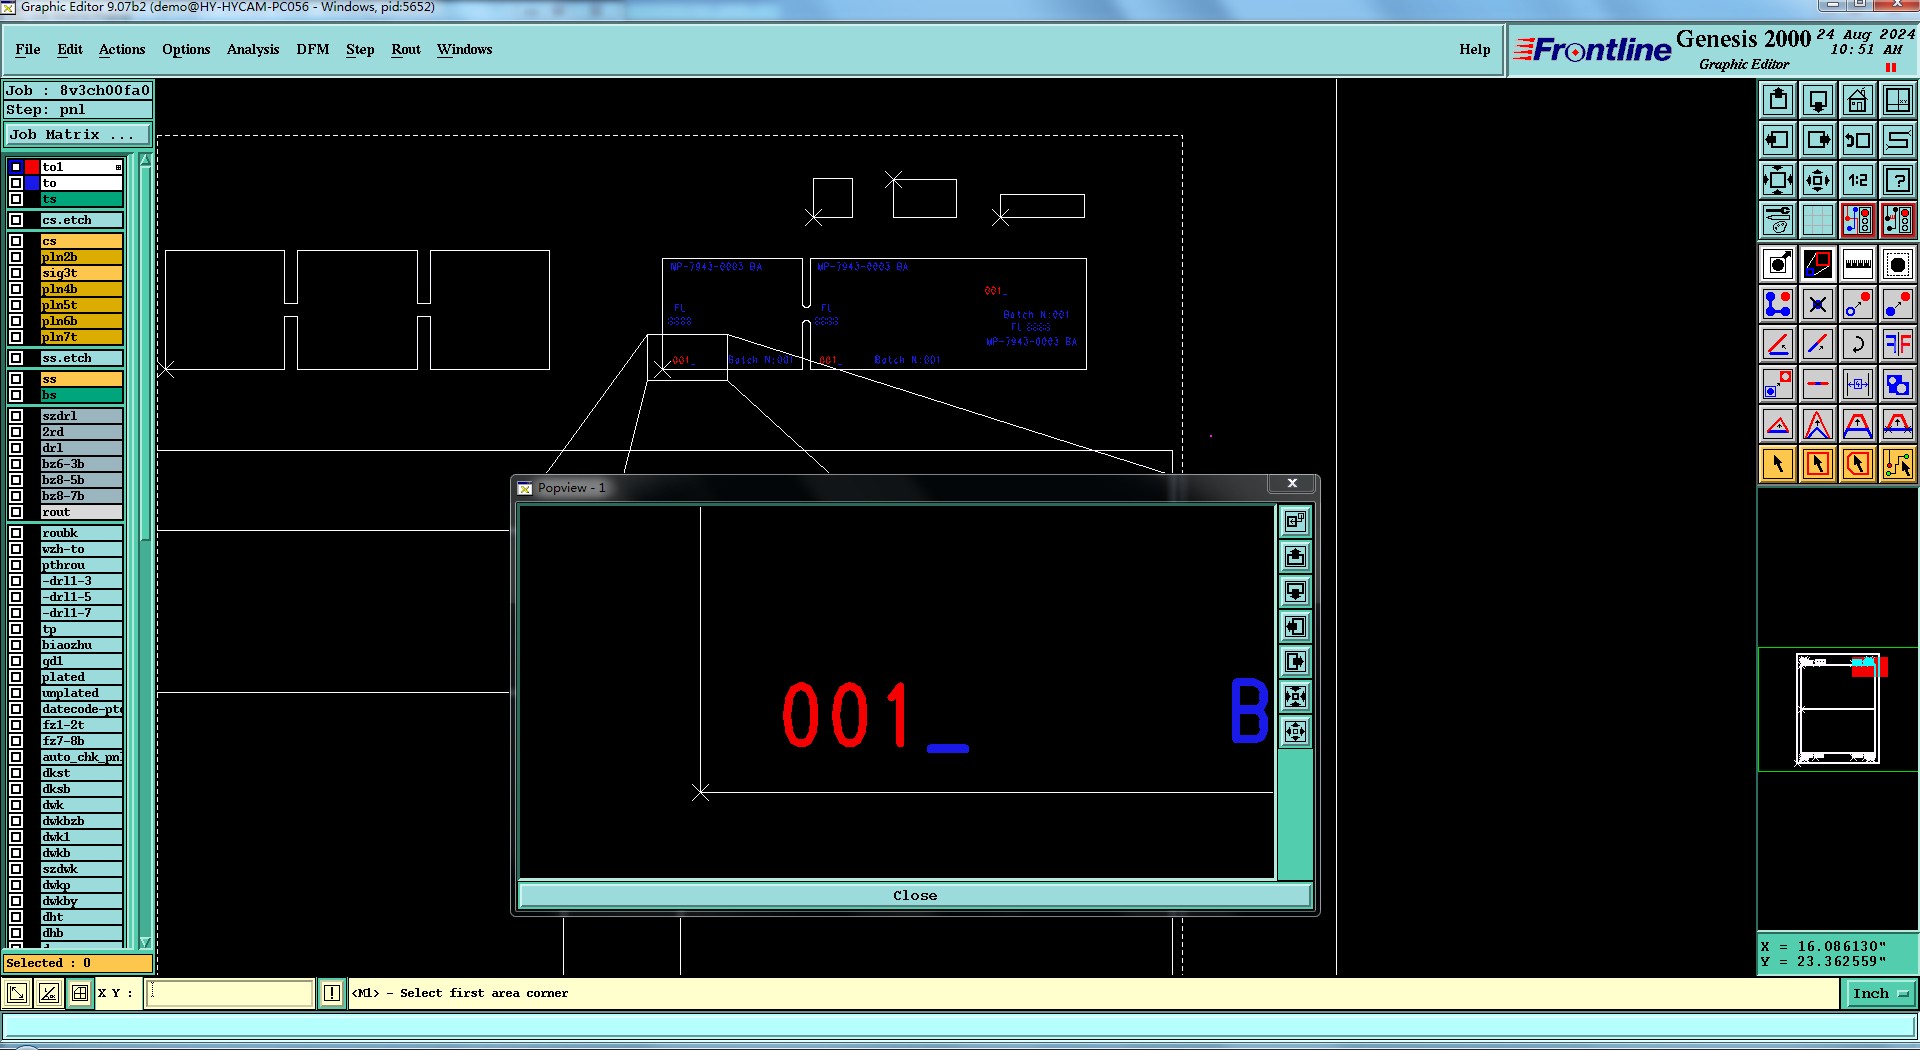Click the X Y coordinate input field

tap(230, 993)
